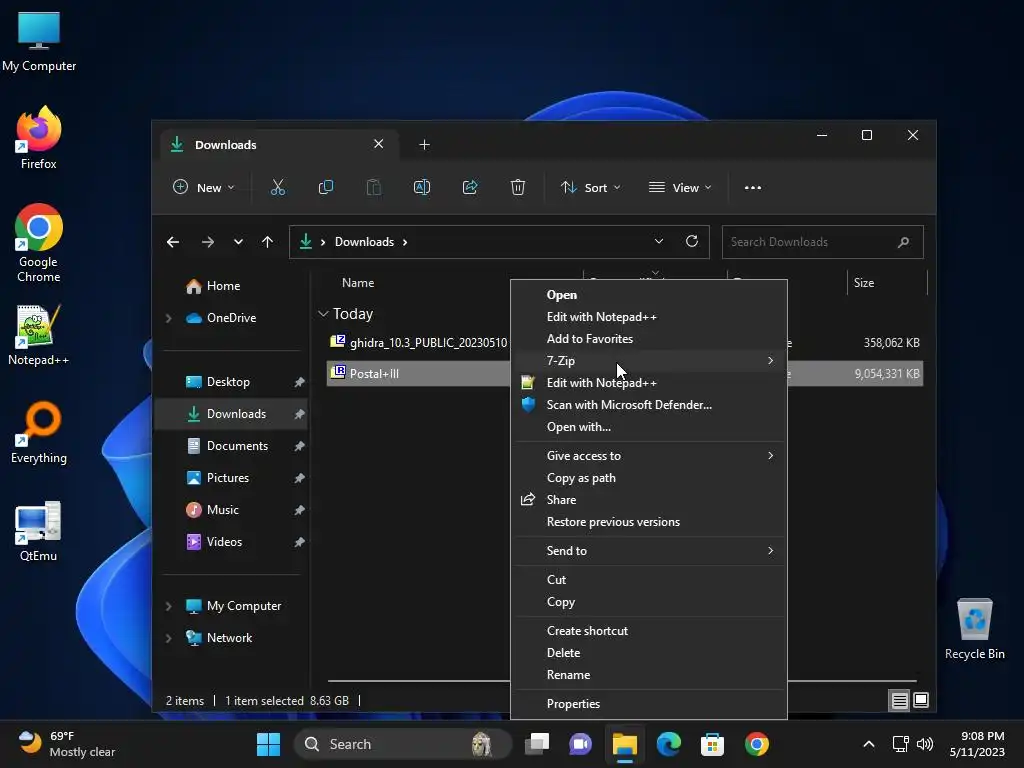
Task: Select Restore previous versions
Action: (x=648, y=522)
